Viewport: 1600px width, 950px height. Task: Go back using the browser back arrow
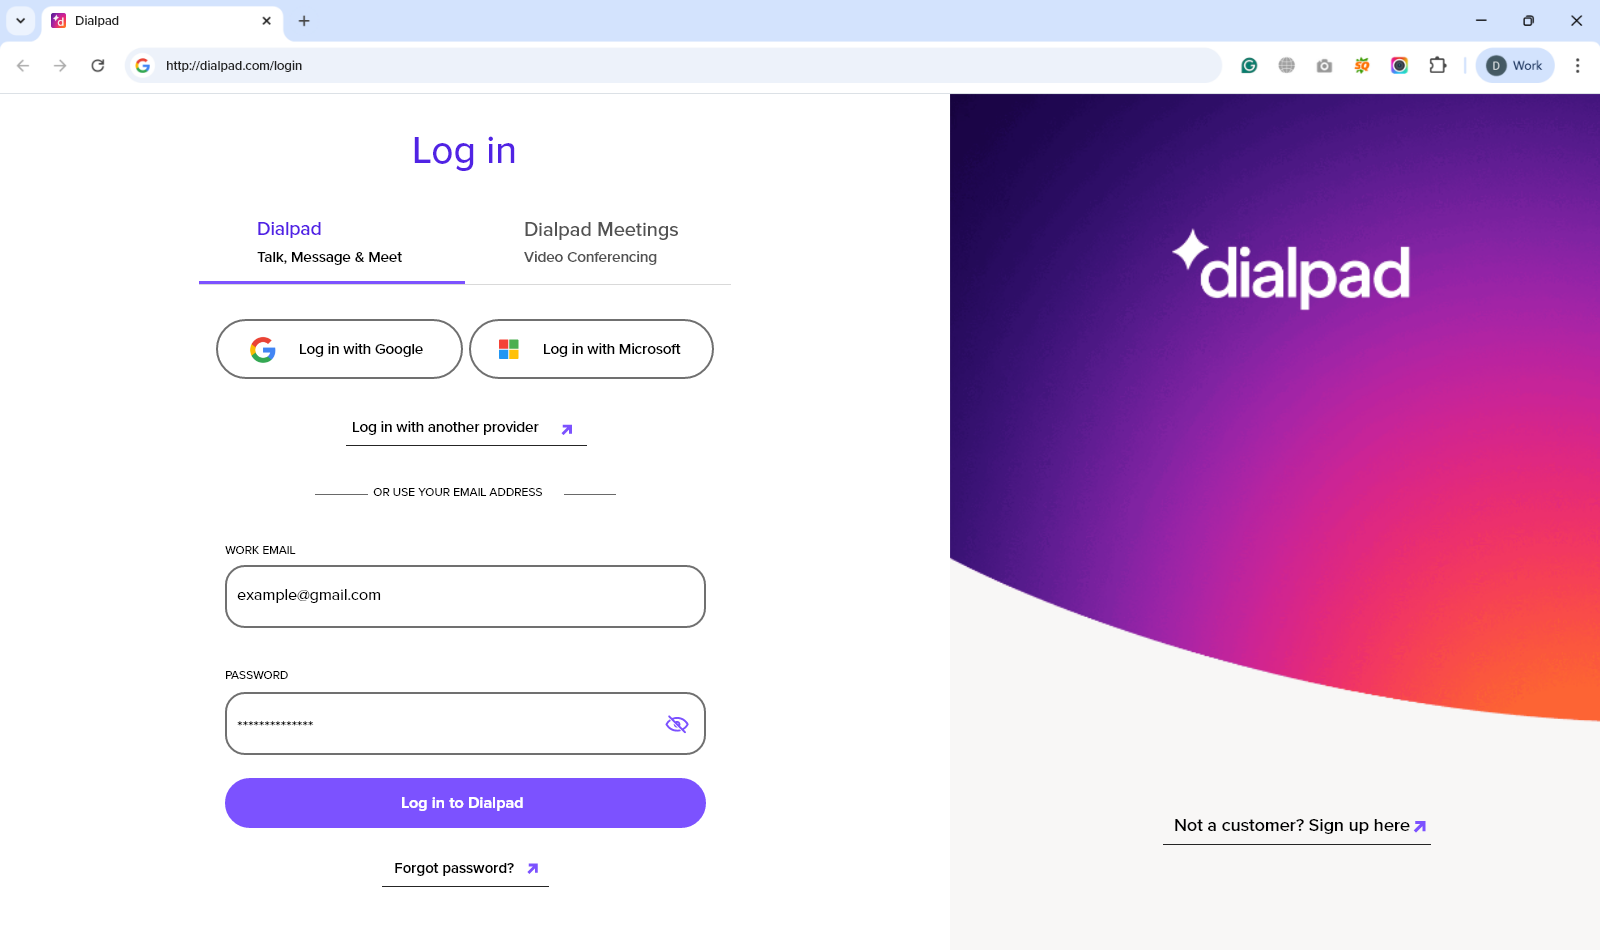click(23, 66)
